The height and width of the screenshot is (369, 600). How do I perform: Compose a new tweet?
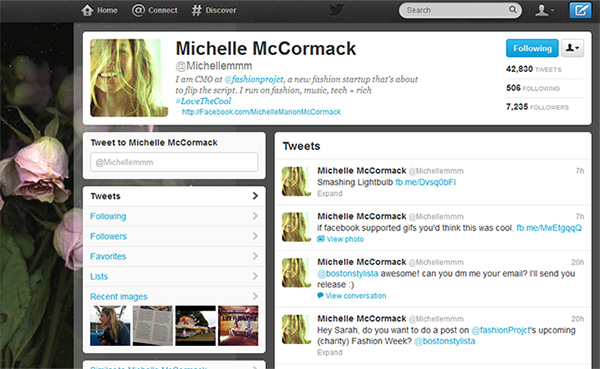tap(580, 10)
